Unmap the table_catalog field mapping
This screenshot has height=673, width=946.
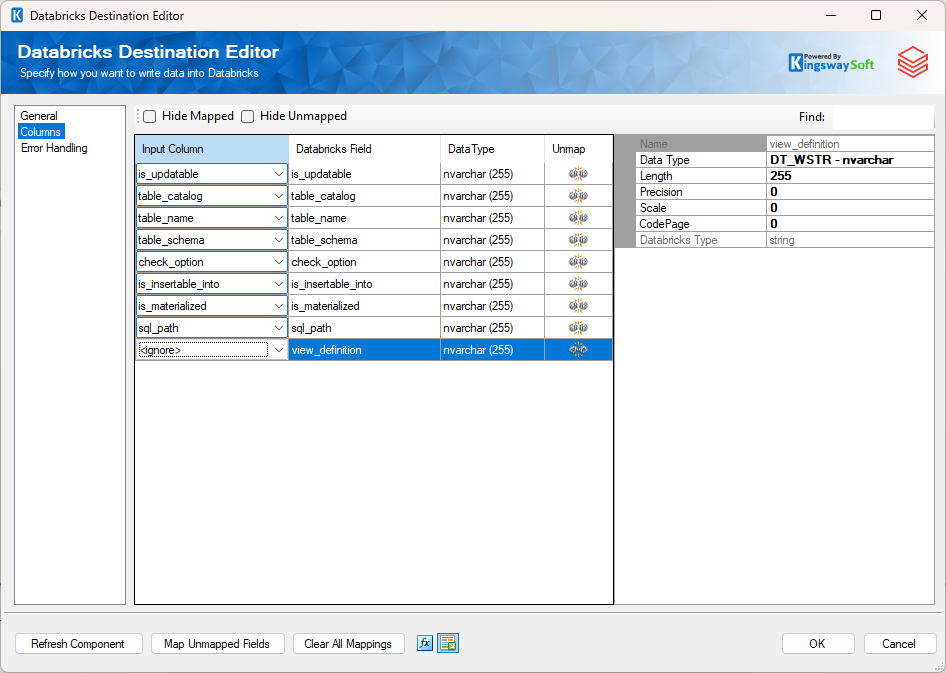pos(578,196)
